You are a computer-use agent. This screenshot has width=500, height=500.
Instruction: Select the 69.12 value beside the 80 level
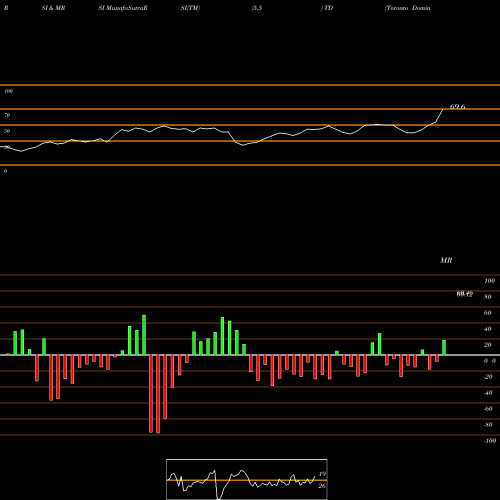465,294
